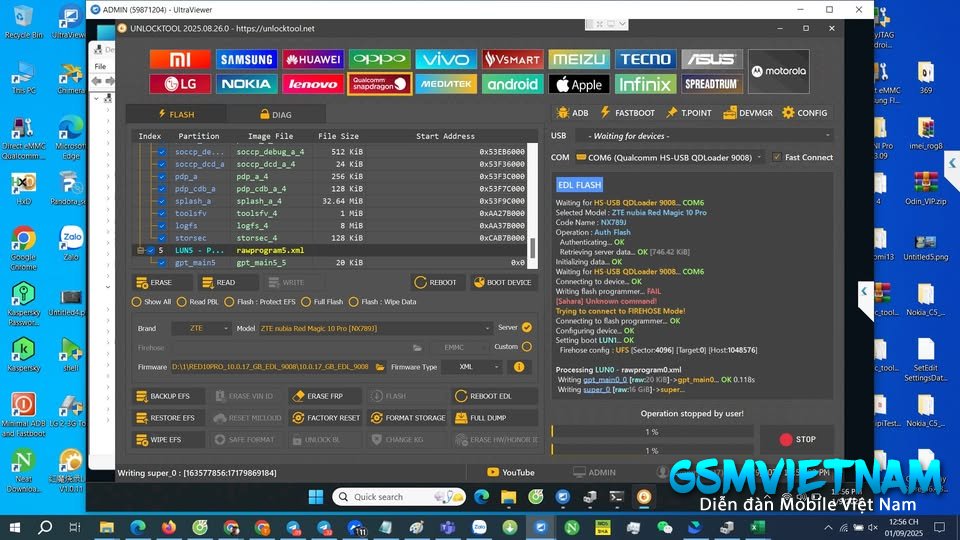Pick the Vivo brand tile
This screenshot has height=540, width=960.
pos(446,59)
